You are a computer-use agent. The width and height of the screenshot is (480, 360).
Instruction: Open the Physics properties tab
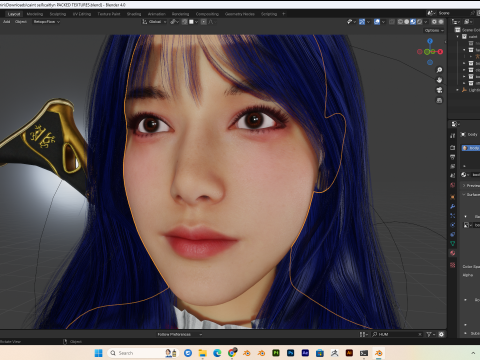click(453, 225)
